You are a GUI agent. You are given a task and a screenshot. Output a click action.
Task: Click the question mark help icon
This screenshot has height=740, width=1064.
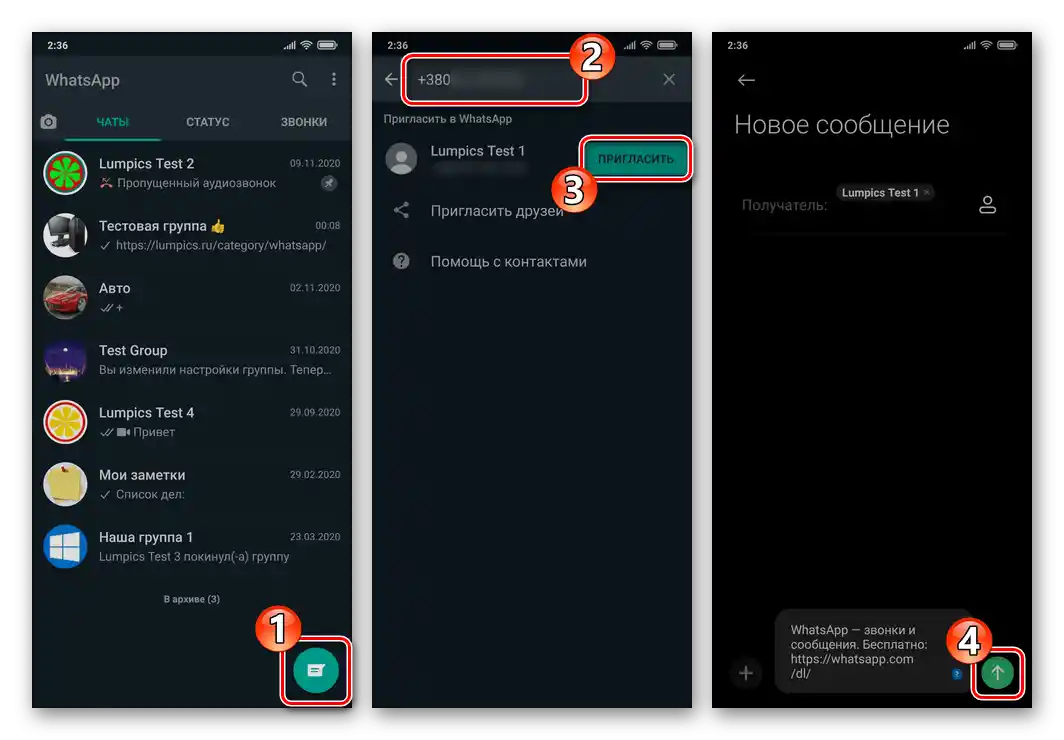[x=401, y=261]
